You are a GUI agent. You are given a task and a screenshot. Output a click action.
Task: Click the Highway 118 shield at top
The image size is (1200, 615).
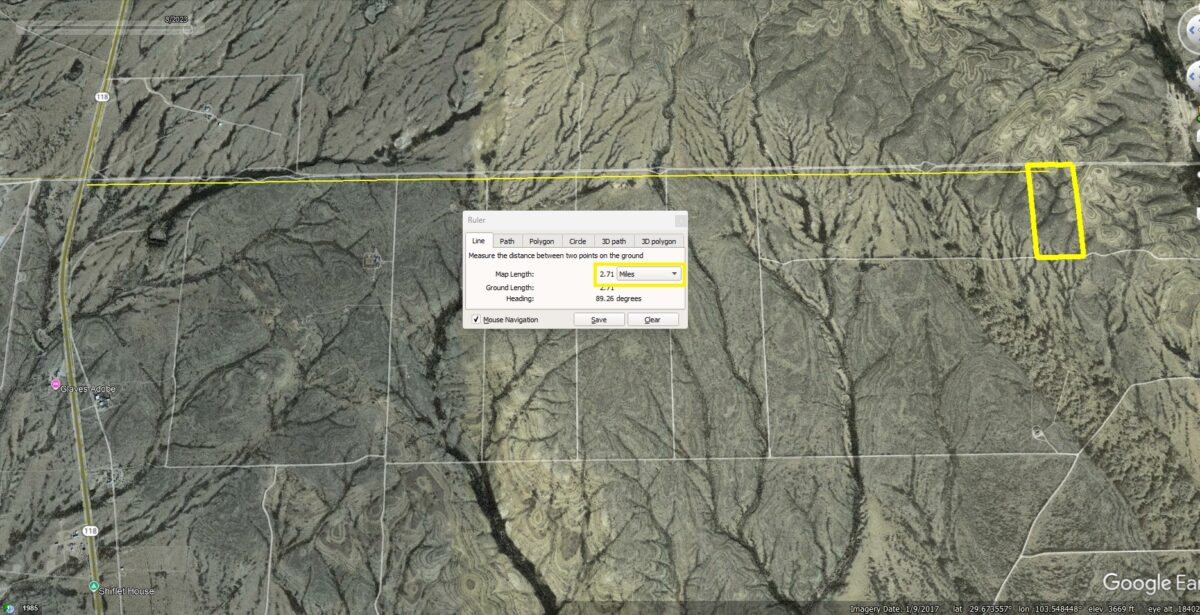pos(101,97)
